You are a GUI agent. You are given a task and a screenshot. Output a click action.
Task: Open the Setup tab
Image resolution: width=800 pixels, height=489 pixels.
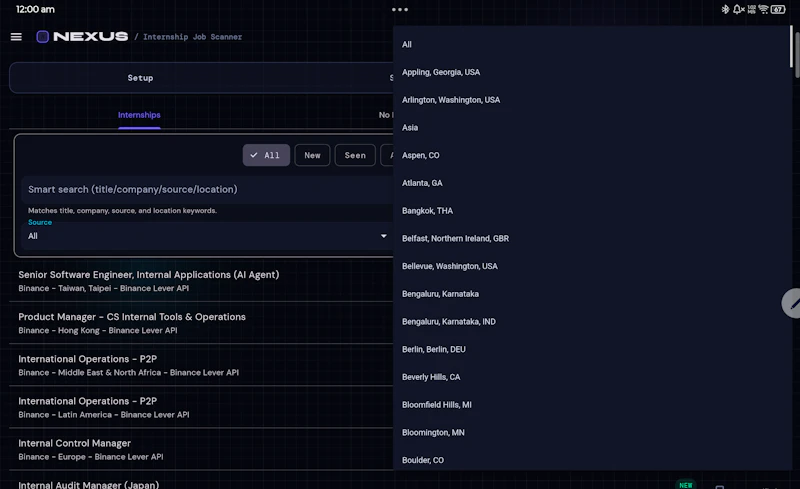140,78
